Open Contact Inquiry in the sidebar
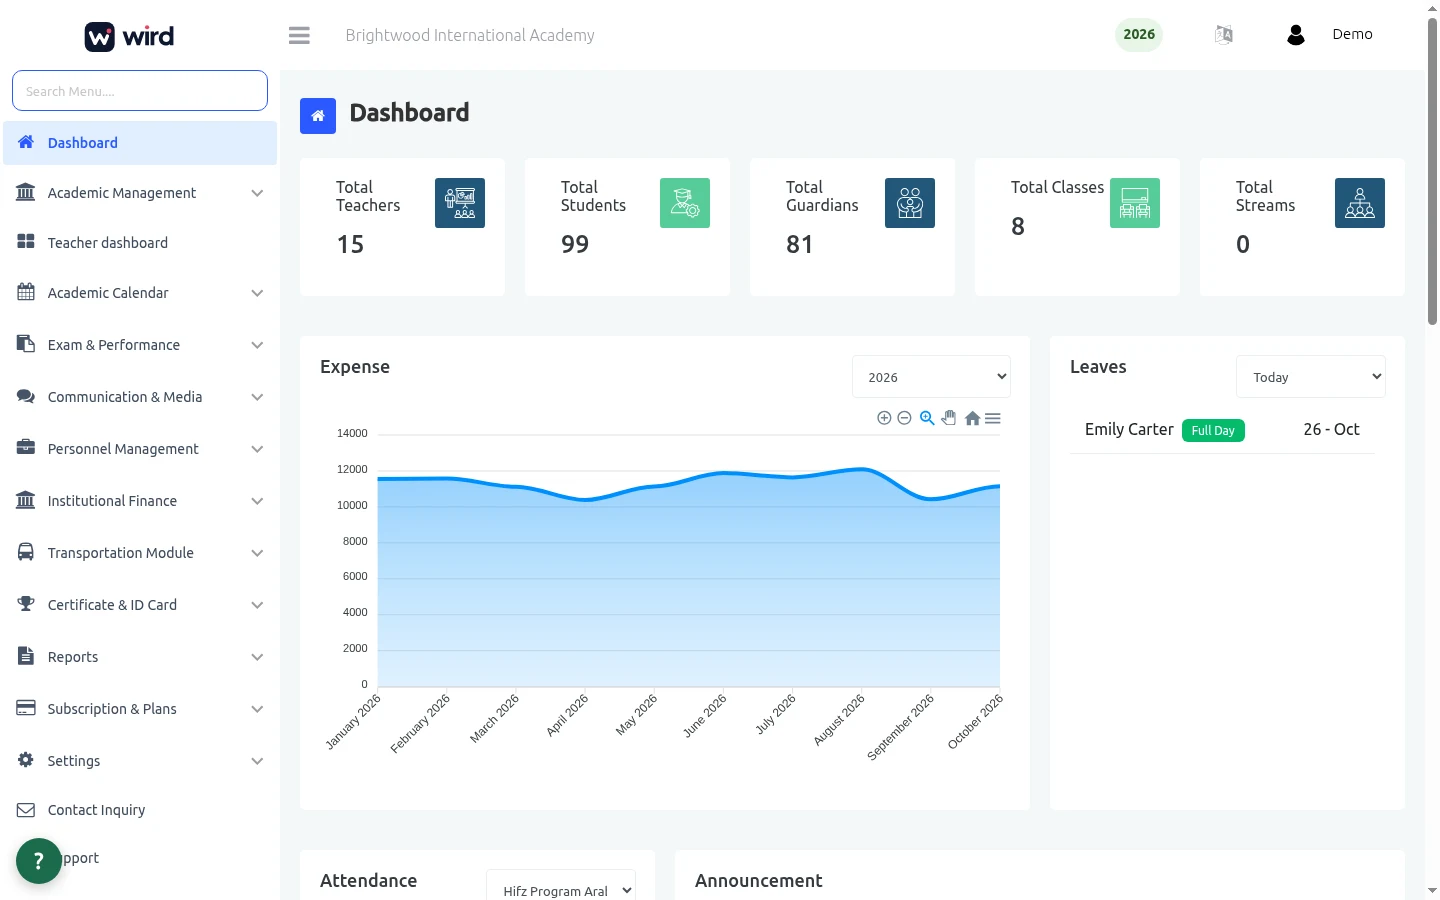This screenshot has width=1440, height=900. click(140, 810)
